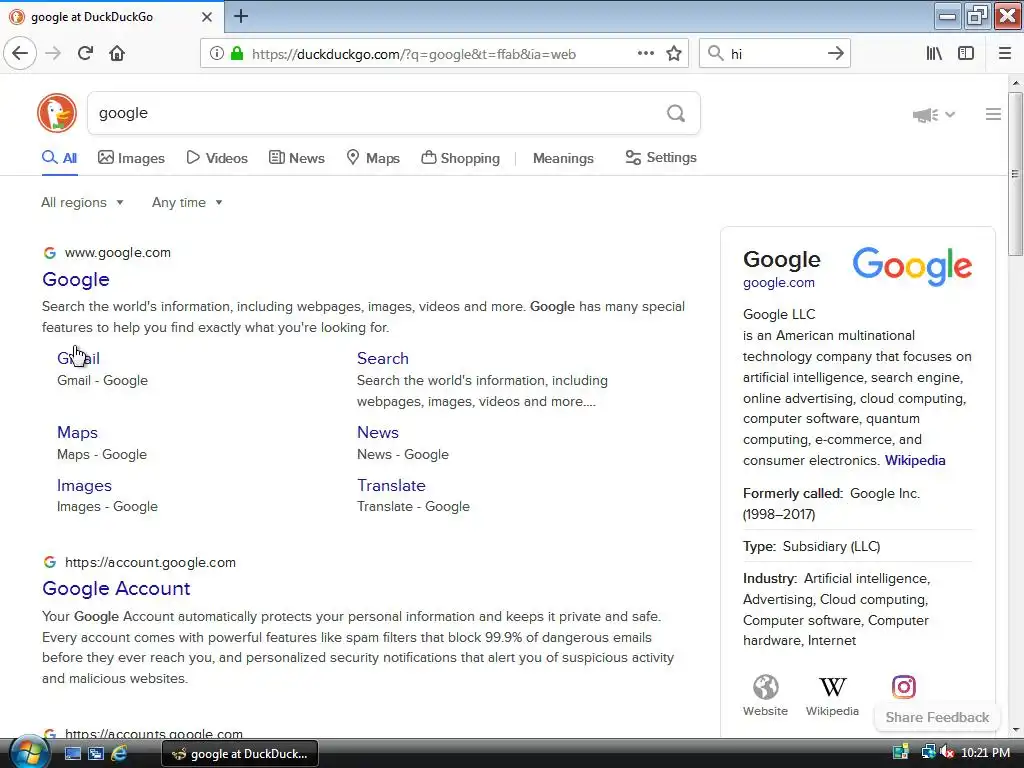Click the Share Feedback button
Viewport: 1024px width, 768px height.
point(937,717)
